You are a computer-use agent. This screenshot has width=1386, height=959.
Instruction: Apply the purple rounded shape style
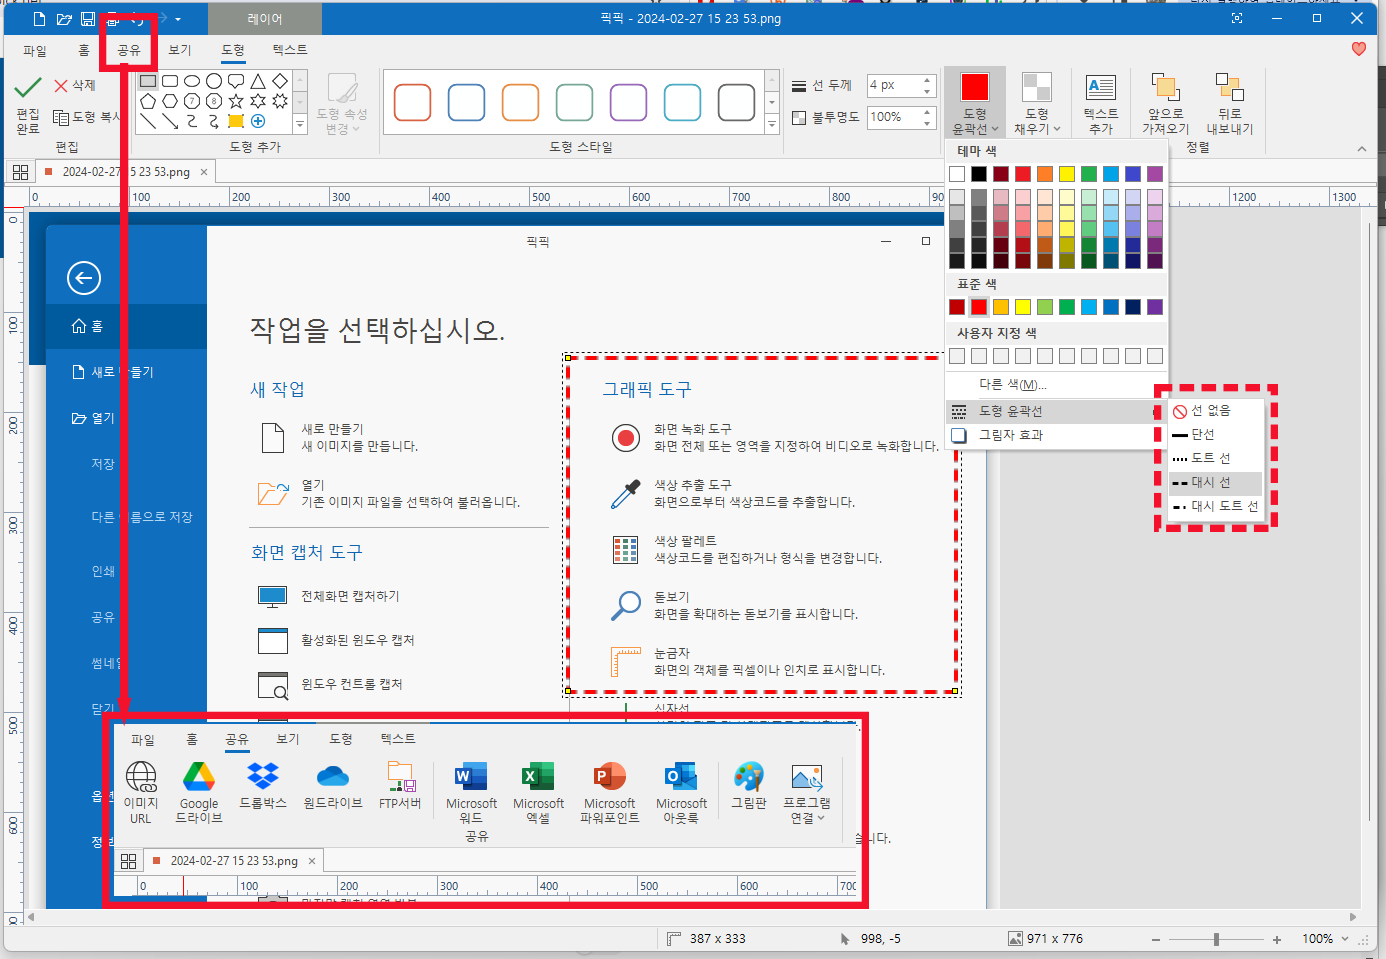pyautogui.click(x=628, y=102)
